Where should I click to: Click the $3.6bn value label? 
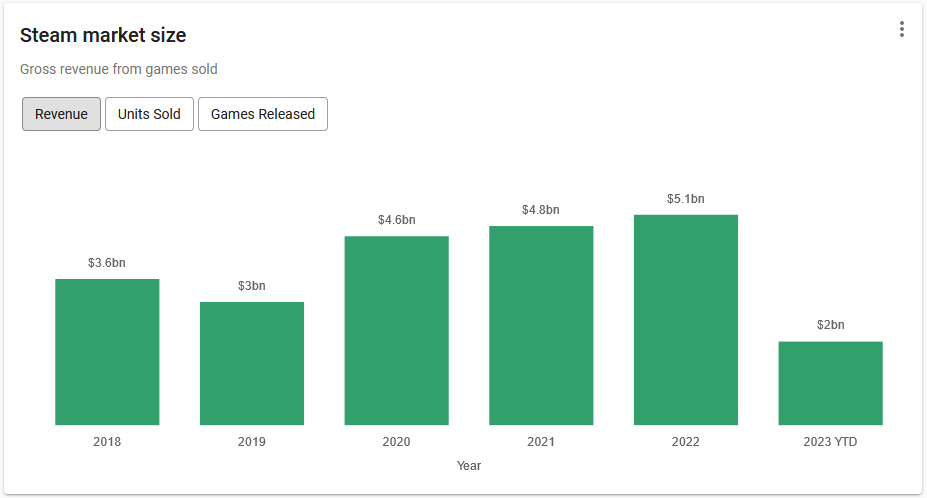[107, 263]
